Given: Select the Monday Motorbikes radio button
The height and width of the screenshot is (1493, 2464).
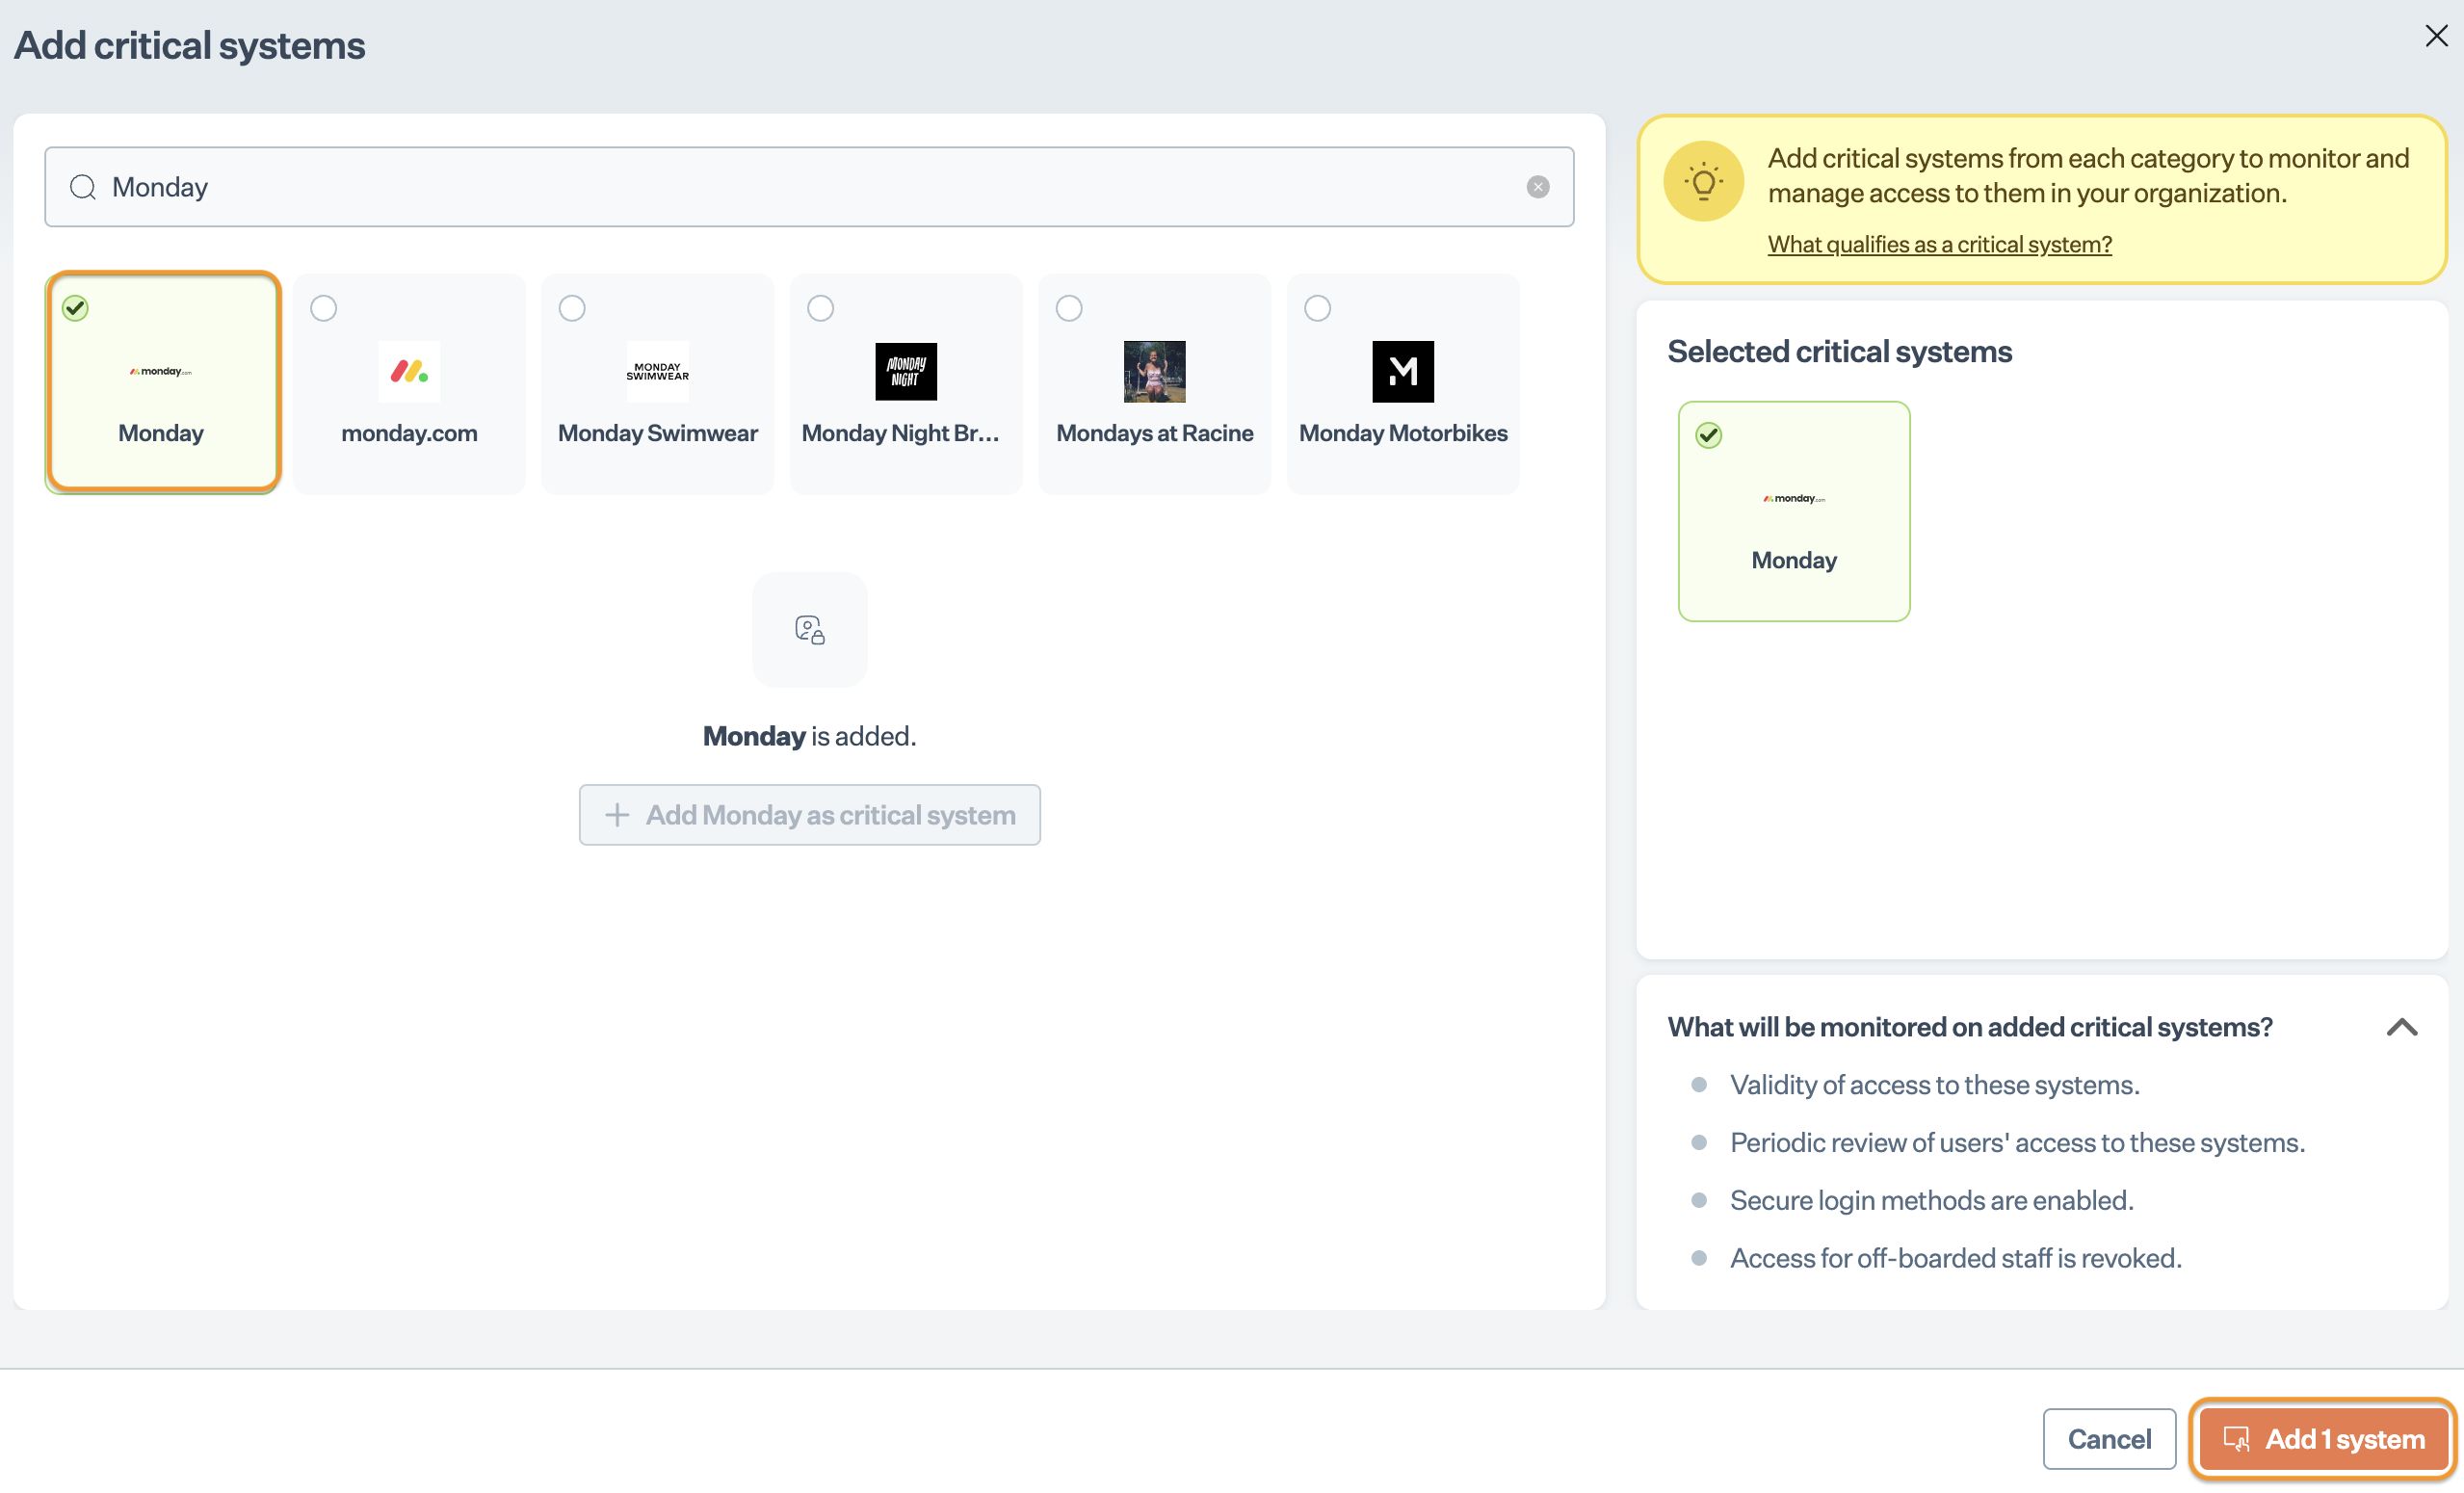Looking at the screenshot, I should click(1317, 308).
